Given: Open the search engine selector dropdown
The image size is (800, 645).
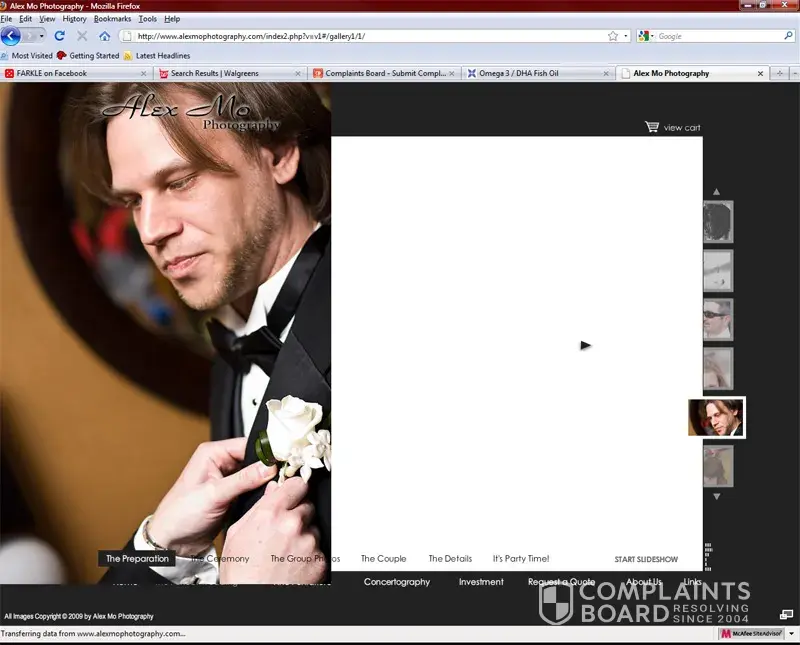Looking at the screenshot, I should tap(647, 36).
